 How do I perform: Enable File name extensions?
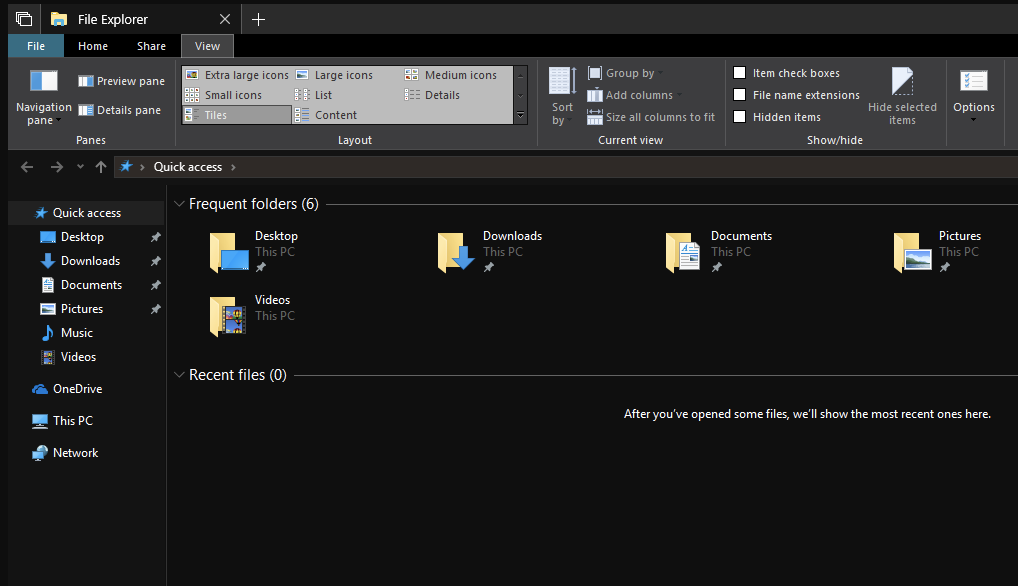(x=739, y=95)
